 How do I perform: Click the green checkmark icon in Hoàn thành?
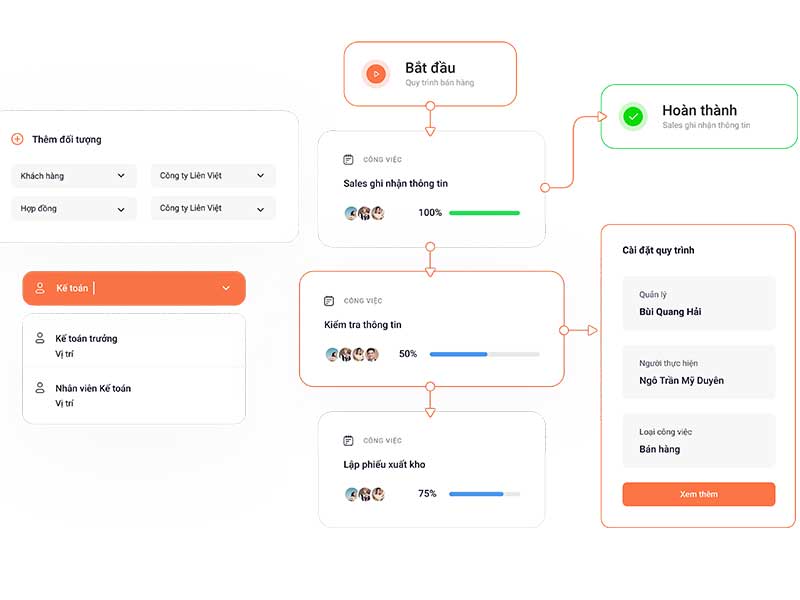[x=633, y=117]
